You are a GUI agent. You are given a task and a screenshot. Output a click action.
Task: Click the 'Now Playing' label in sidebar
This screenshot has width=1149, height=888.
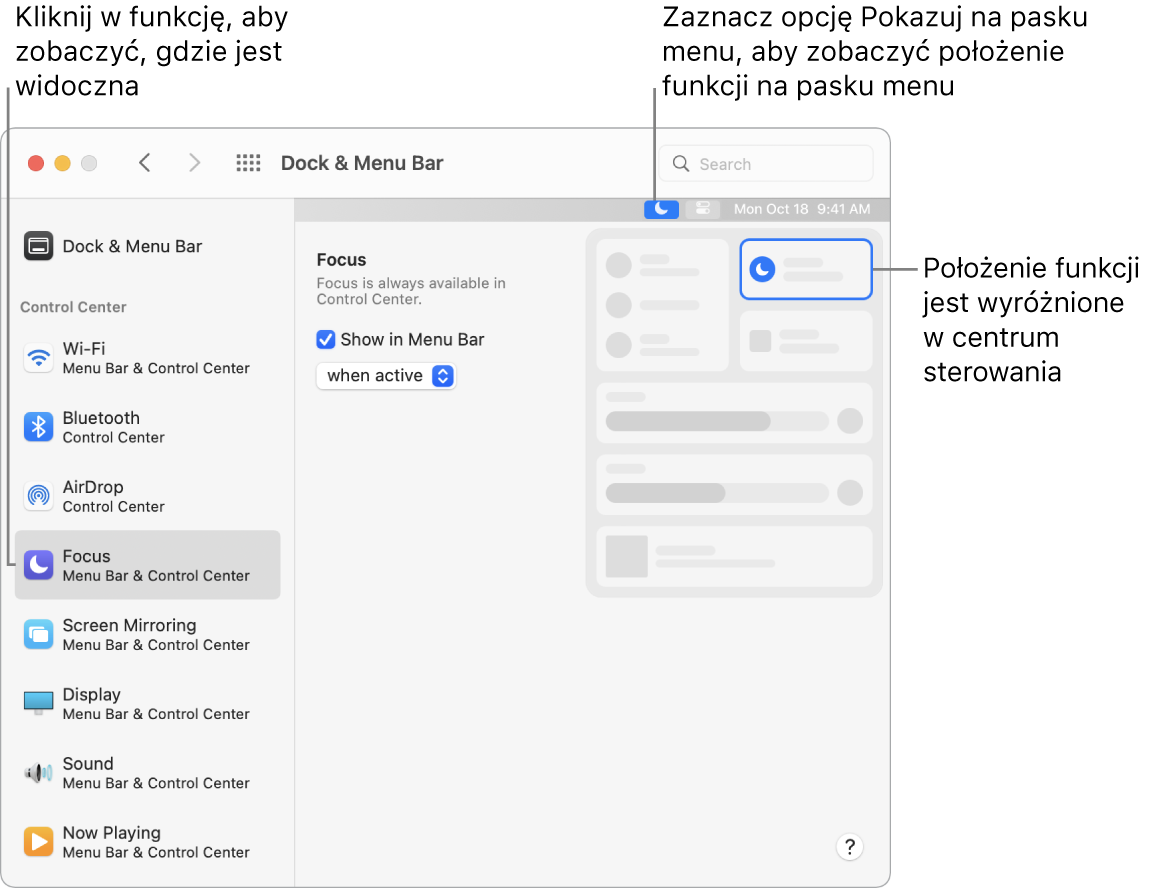point(111,832)
